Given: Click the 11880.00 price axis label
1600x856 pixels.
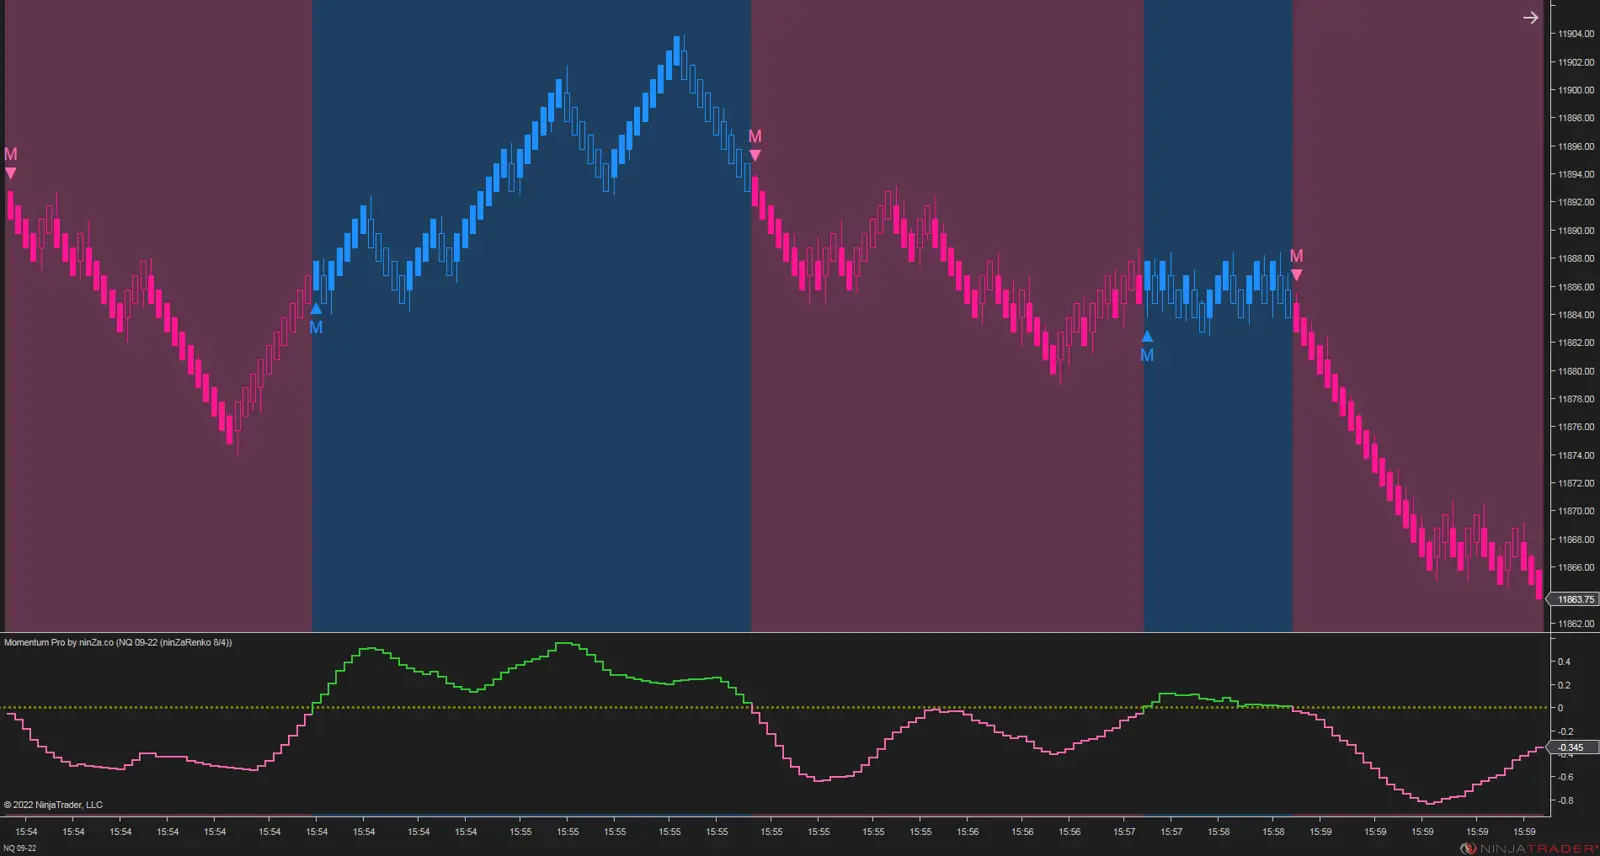Looking at the screenshot, I should [1576, 371].
